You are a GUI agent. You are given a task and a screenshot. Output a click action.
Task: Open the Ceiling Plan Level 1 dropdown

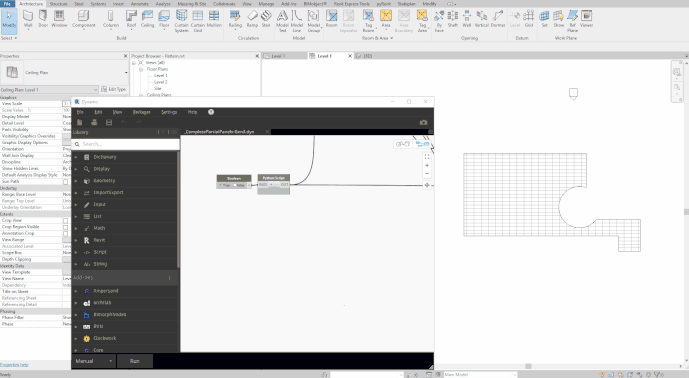(x=49, y=90)
